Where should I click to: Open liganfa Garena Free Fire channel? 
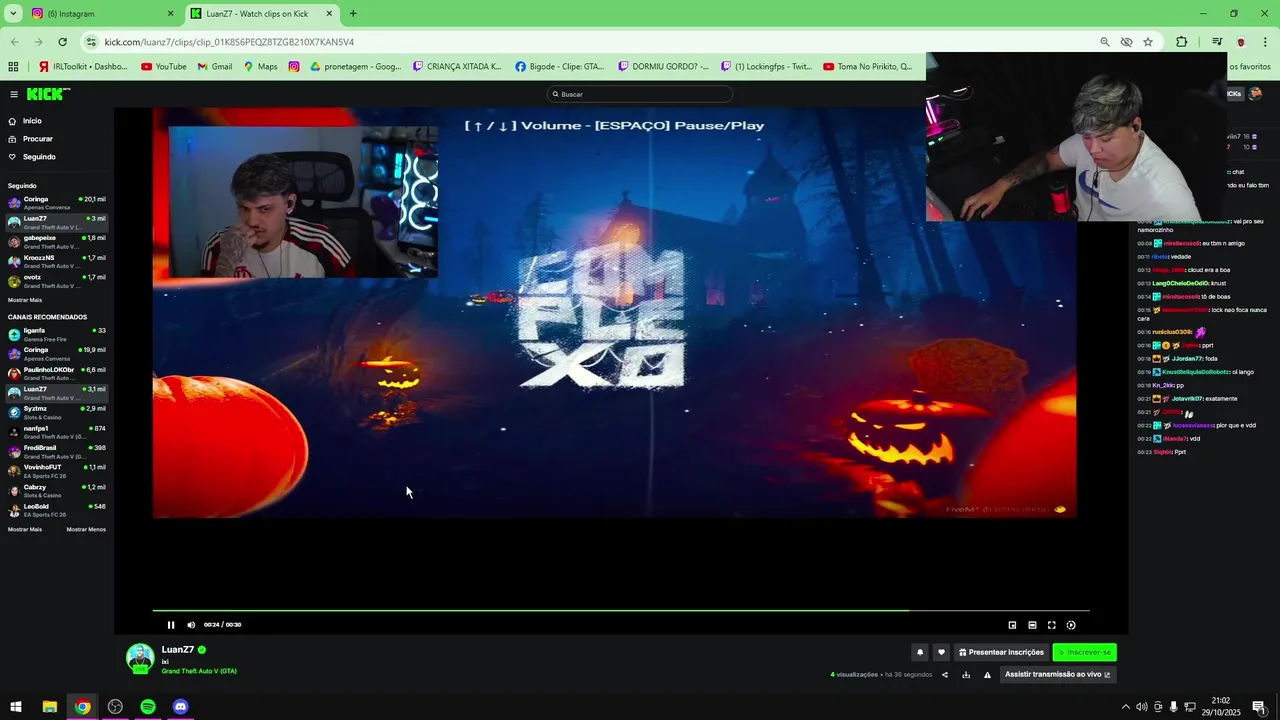pos(57,335)
